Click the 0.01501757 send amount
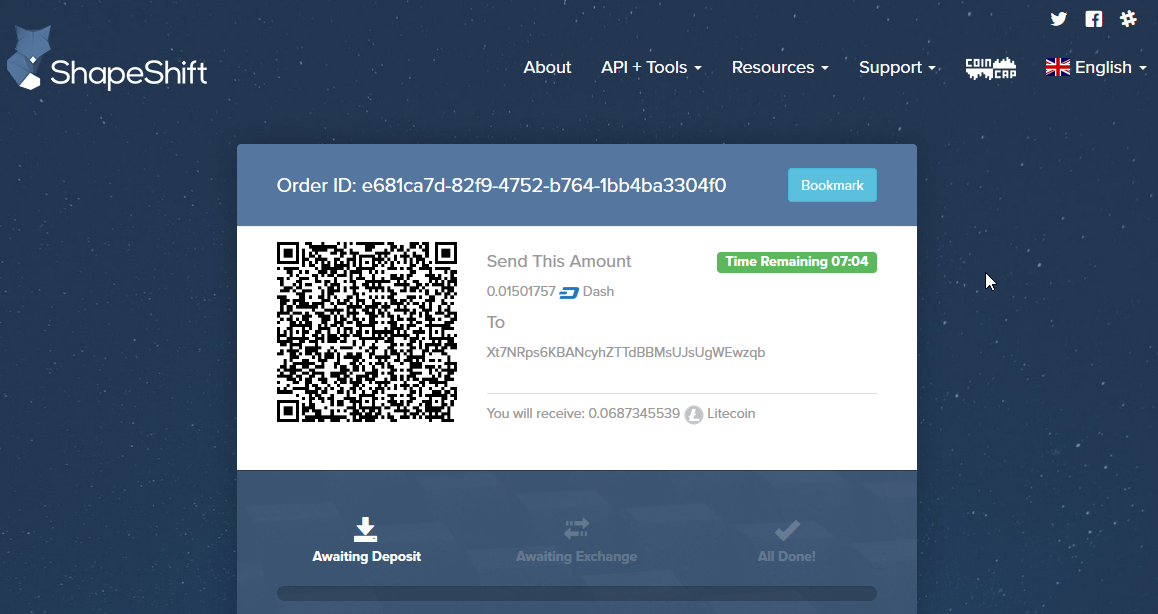 pos(521,291)
